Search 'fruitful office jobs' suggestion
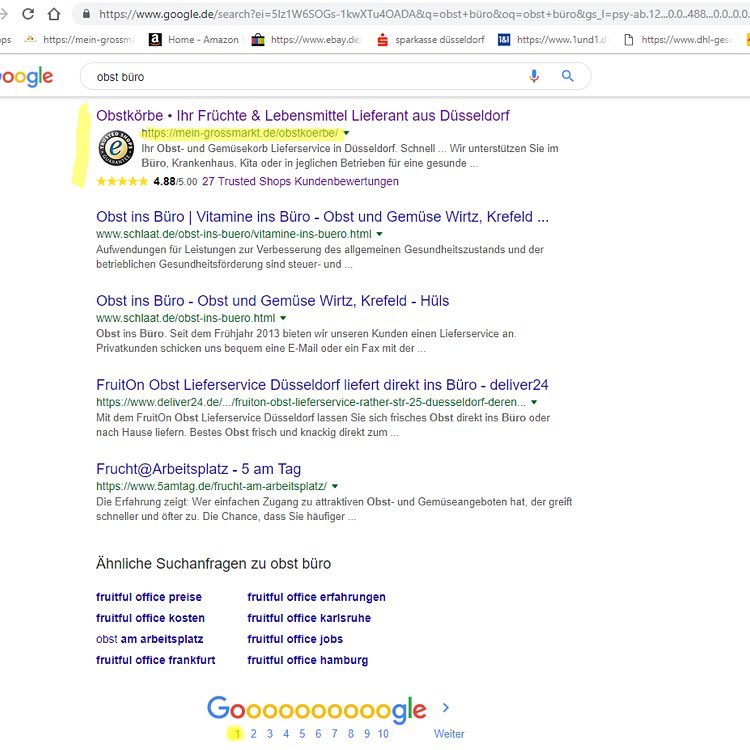This screenshot has width=750, height=750. (x=295, y=639)
